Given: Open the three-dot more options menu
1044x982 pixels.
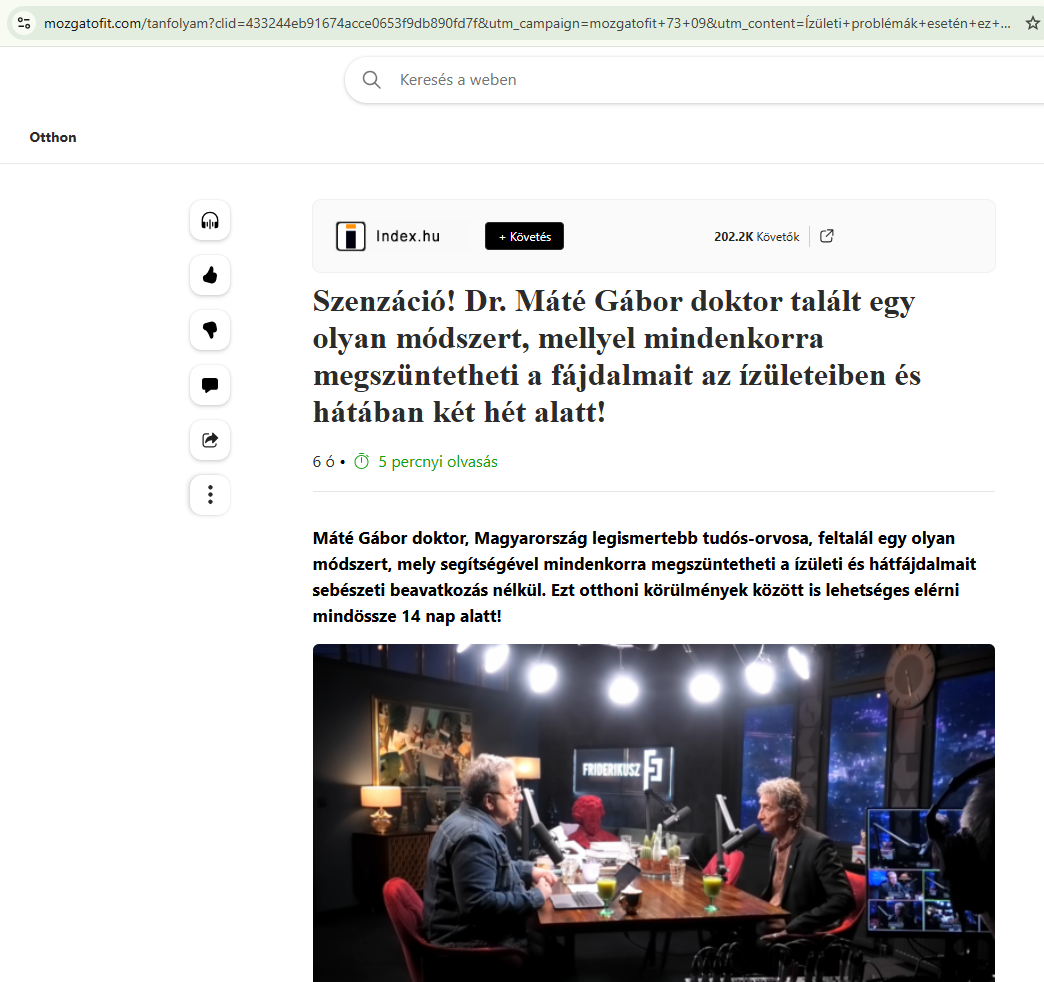Looking at the screenshot, I should pyautogui.click(x=210, y=495).
